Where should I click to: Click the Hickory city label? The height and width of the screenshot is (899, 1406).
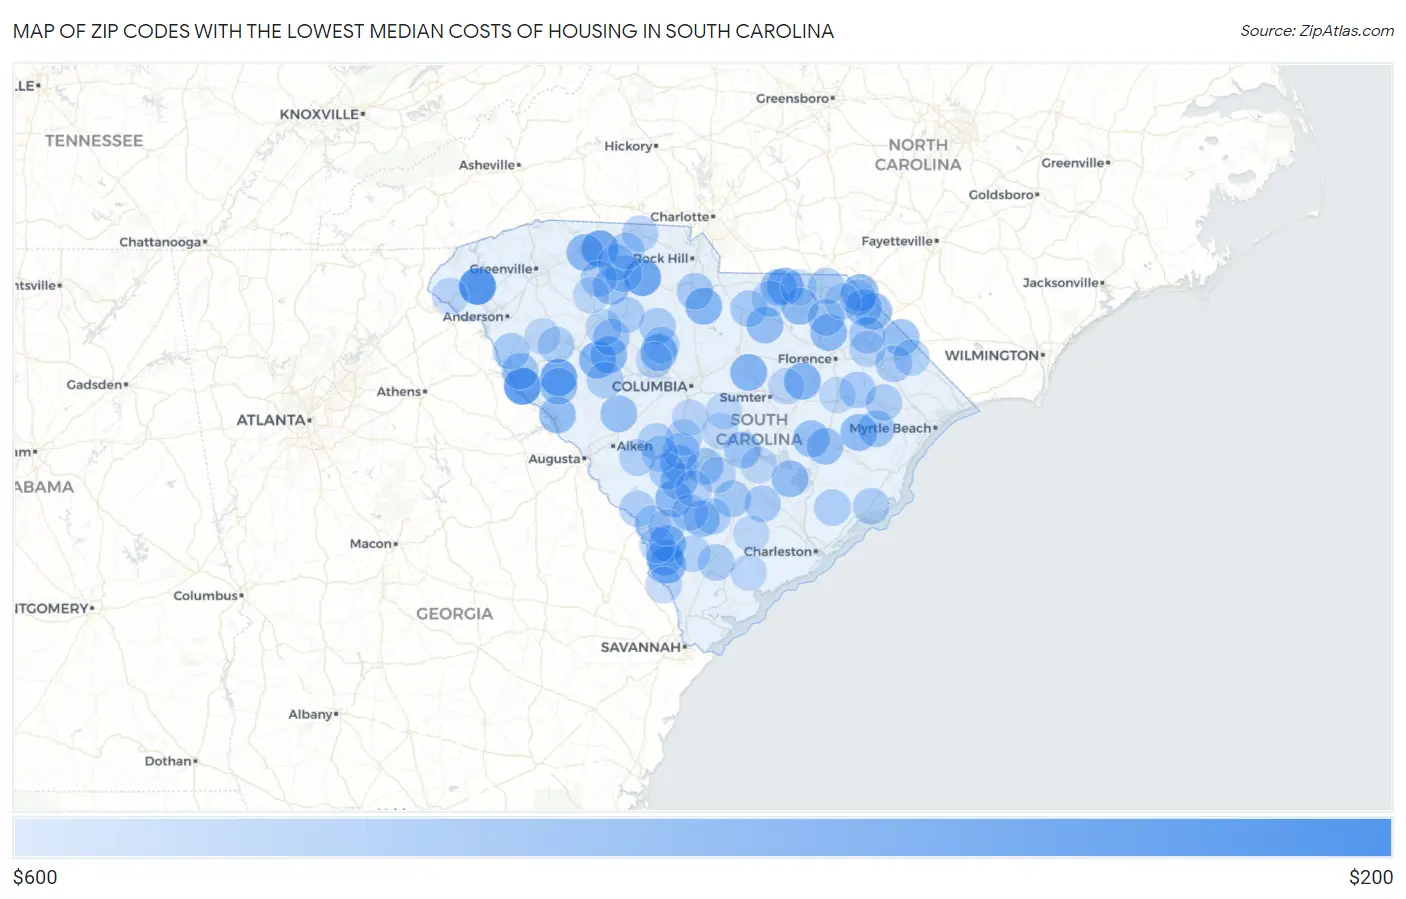pos(631,146)
